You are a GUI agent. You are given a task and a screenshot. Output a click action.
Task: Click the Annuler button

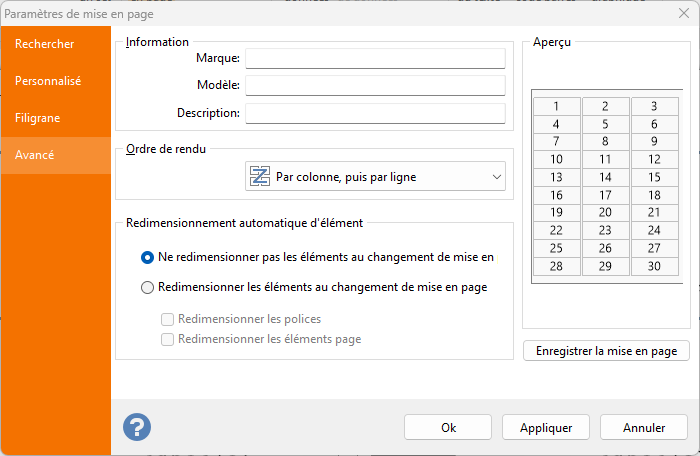(x=644, y=427)
